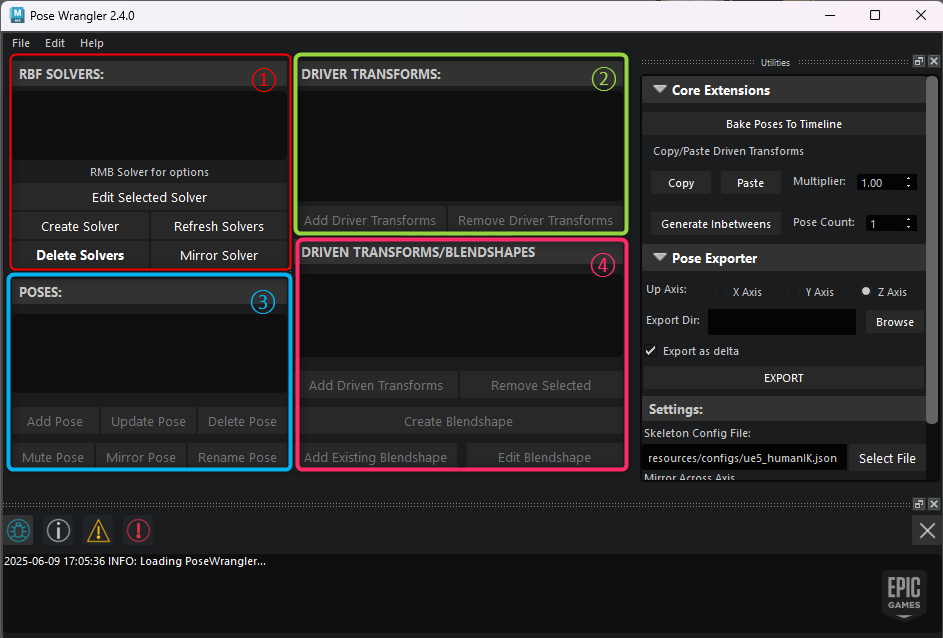Click Remove Driver Transforms

pyautogui.click(x=535, y=220)
